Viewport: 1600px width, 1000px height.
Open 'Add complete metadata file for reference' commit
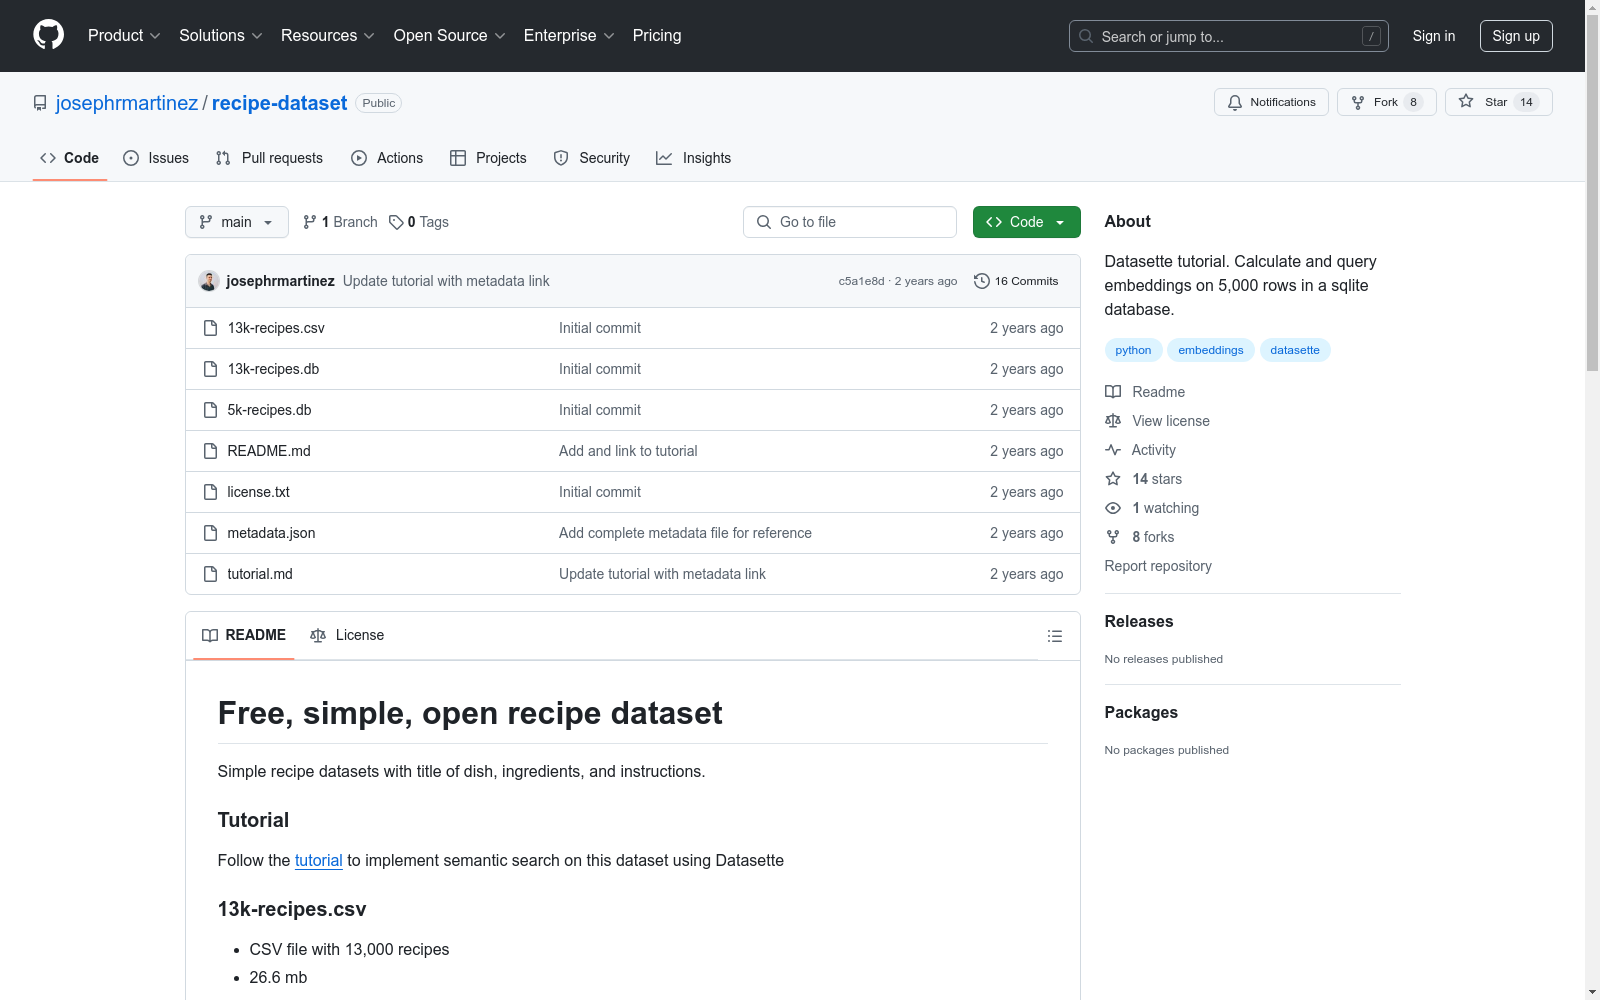click(685, 533)
